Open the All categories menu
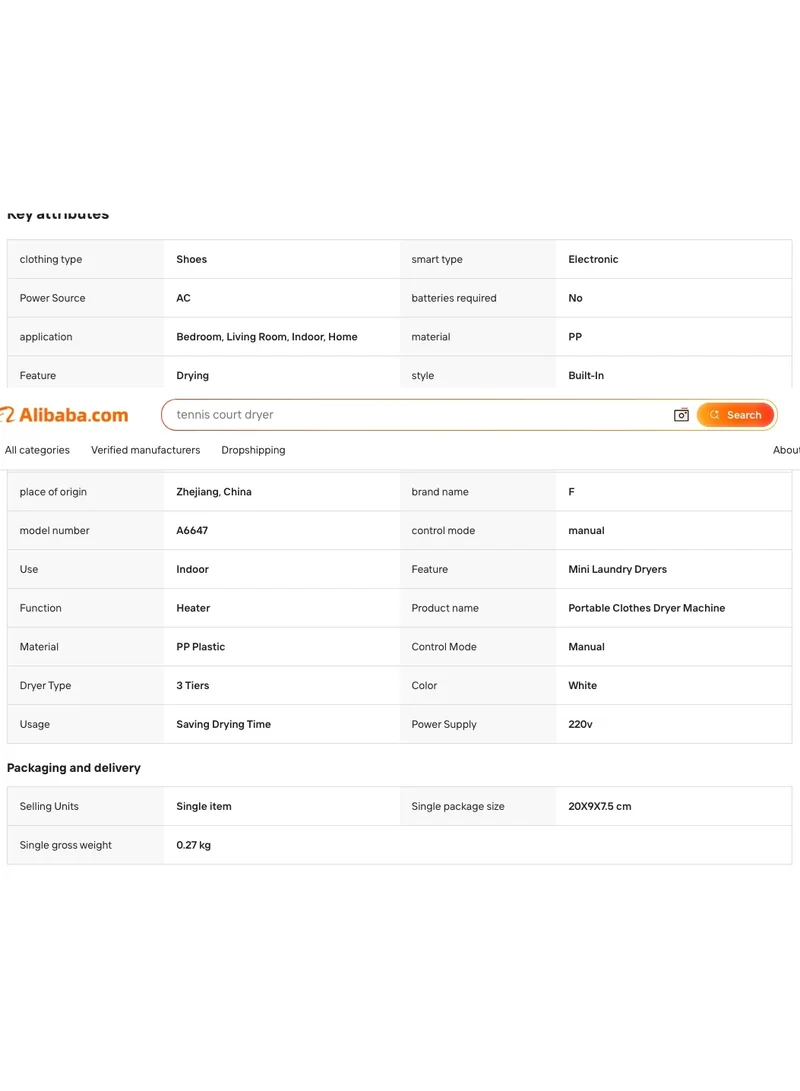 coord(38,450)
